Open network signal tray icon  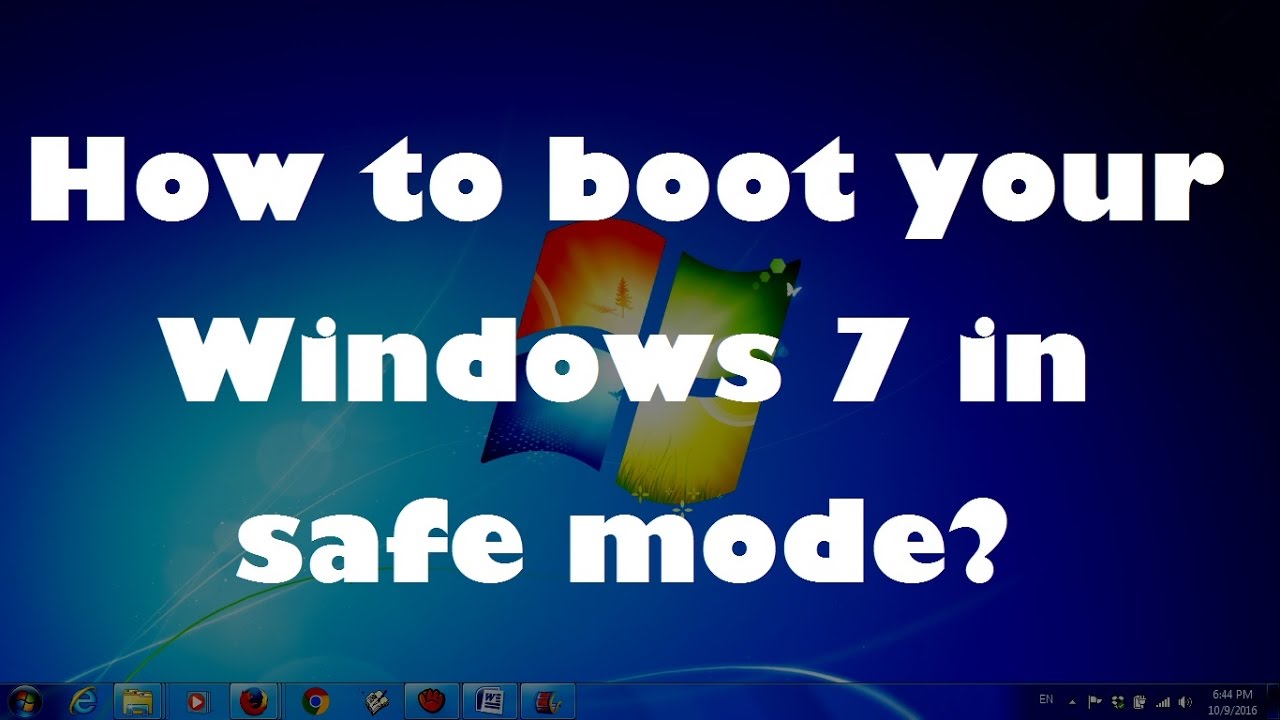[x=1162, y=702]
